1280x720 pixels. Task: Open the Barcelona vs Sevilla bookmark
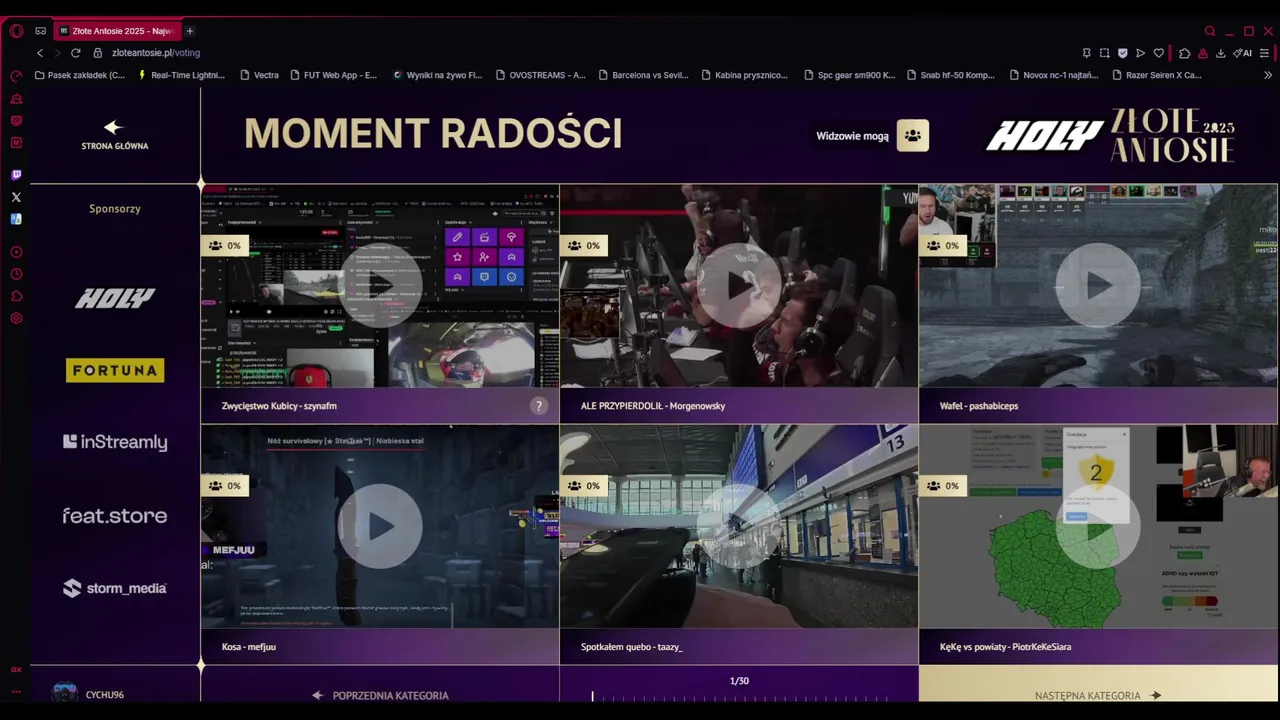[x=643, y=75]
